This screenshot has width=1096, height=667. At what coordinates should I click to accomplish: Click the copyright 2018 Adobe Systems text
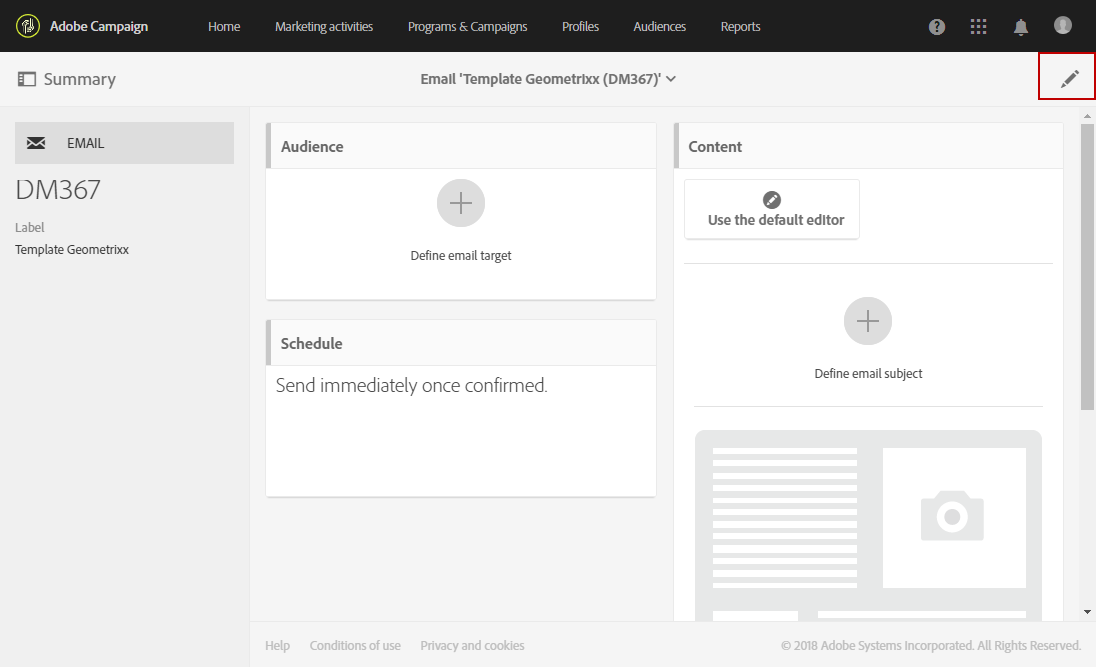tap(931, 645)
